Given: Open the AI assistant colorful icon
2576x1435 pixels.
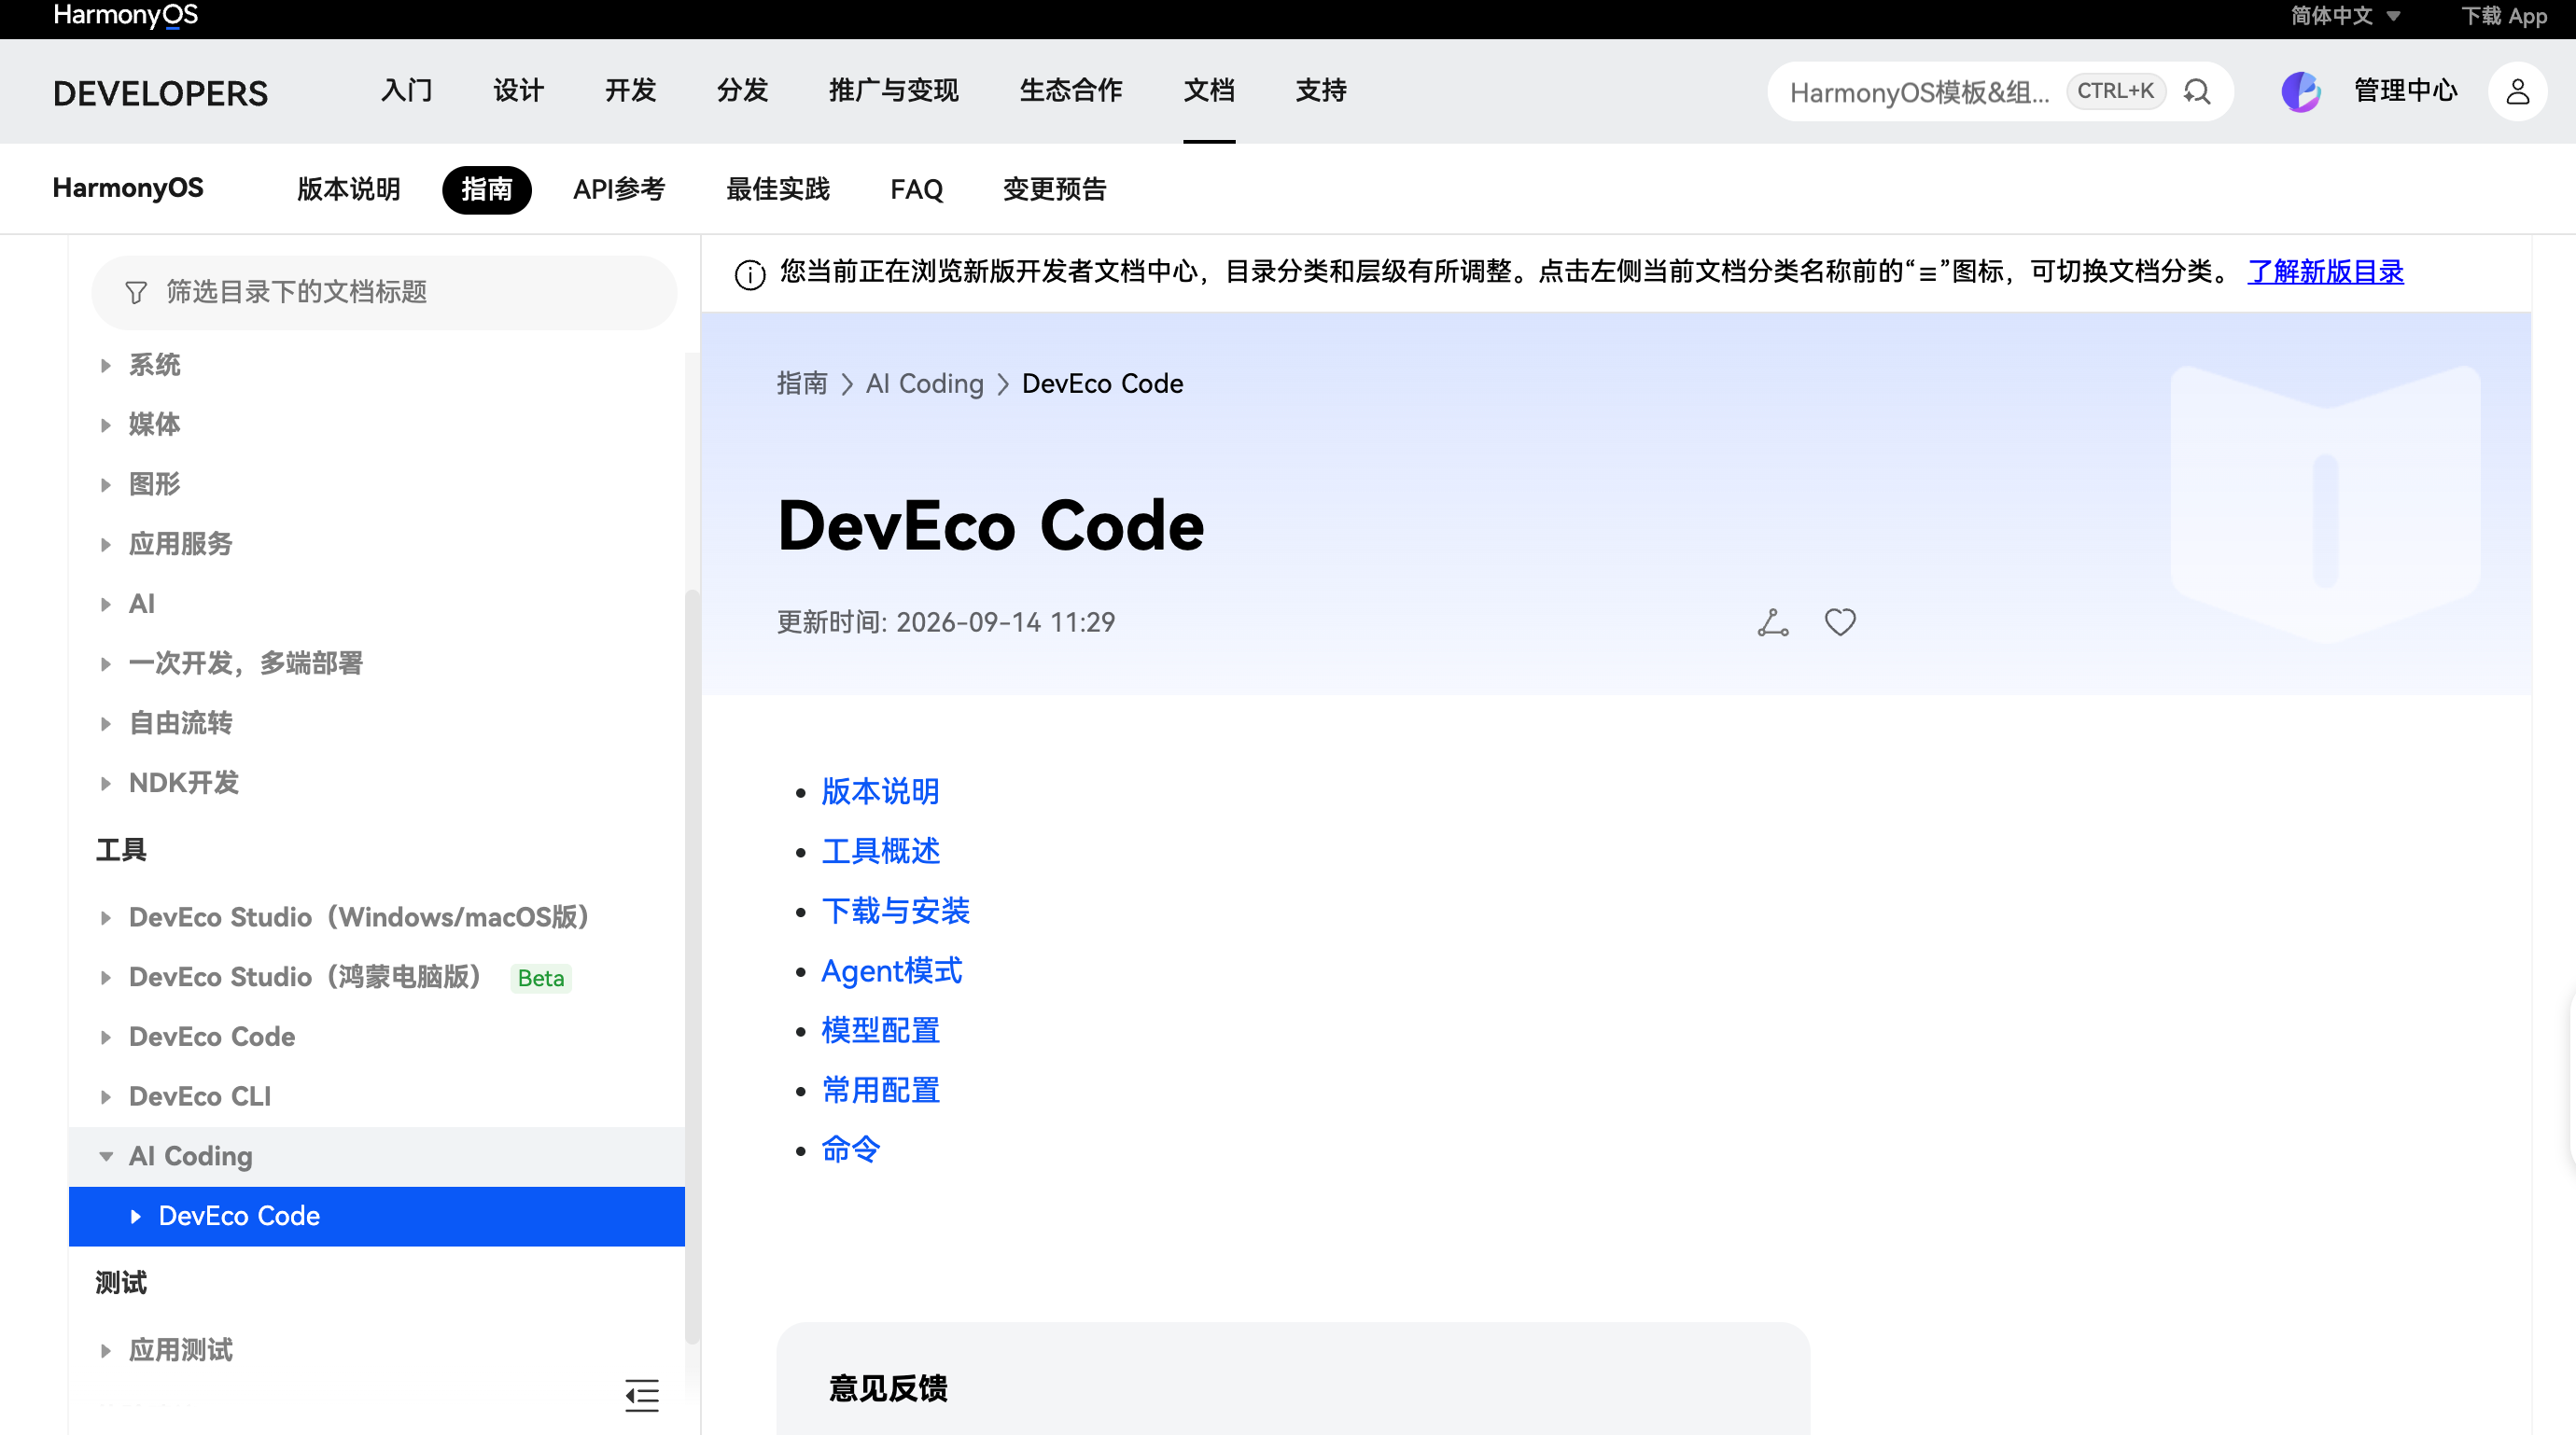Looking at the screenshot, I should (2300, 91).
